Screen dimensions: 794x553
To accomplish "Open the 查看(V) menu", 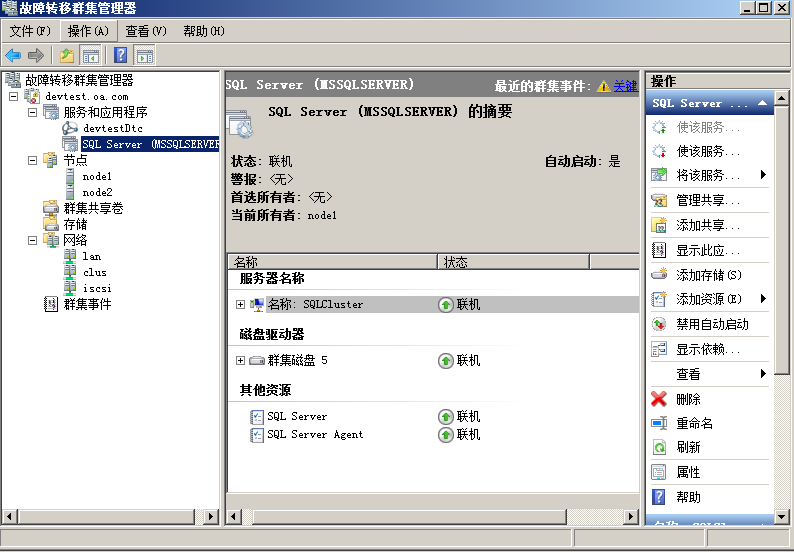I will [x=146, y=31].
